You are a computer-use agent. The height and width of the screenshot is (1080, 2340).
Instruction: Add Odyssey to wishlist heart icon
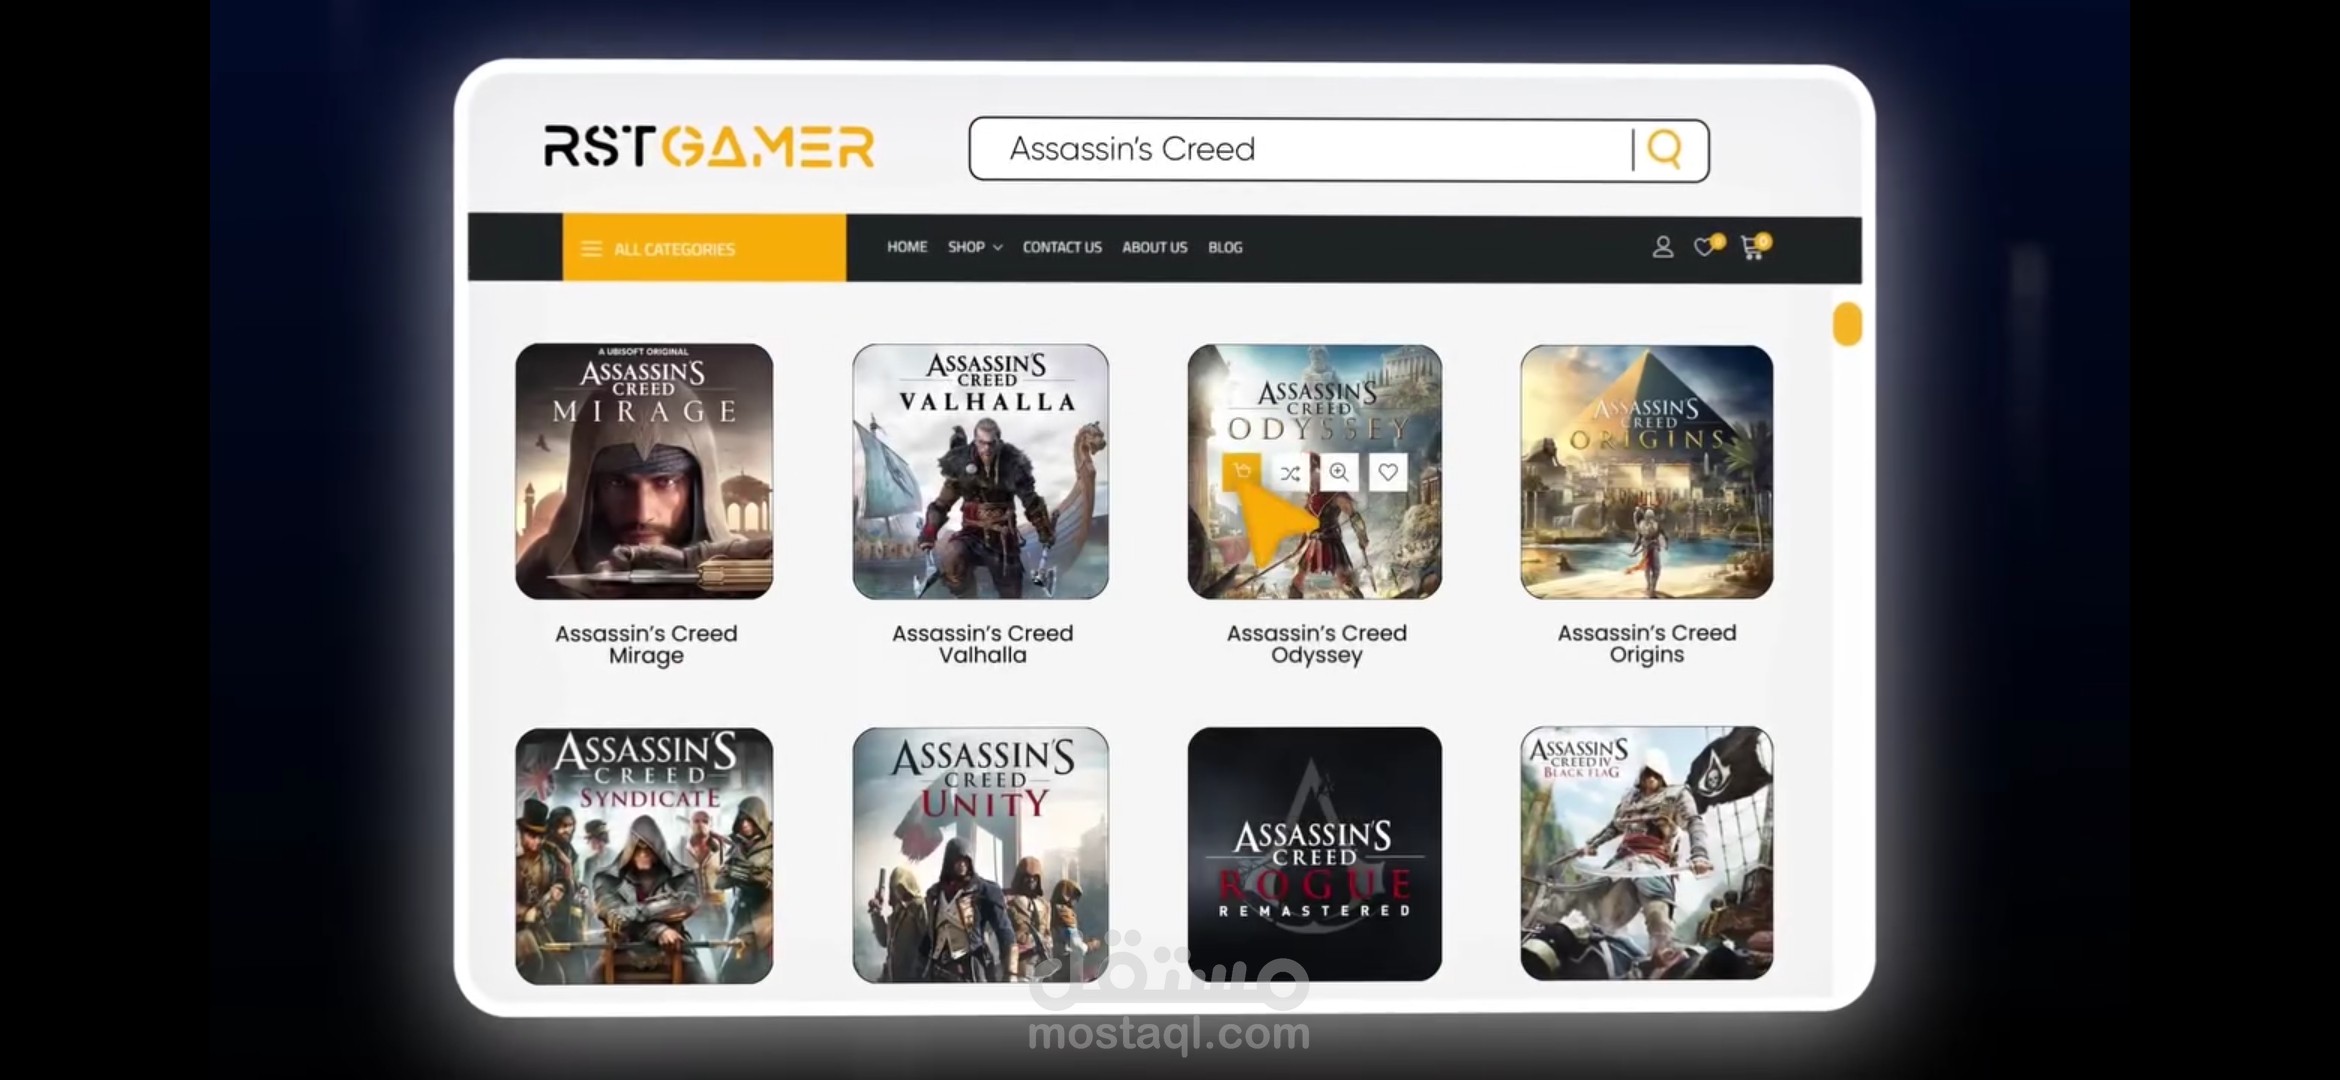coord(1388,472)
